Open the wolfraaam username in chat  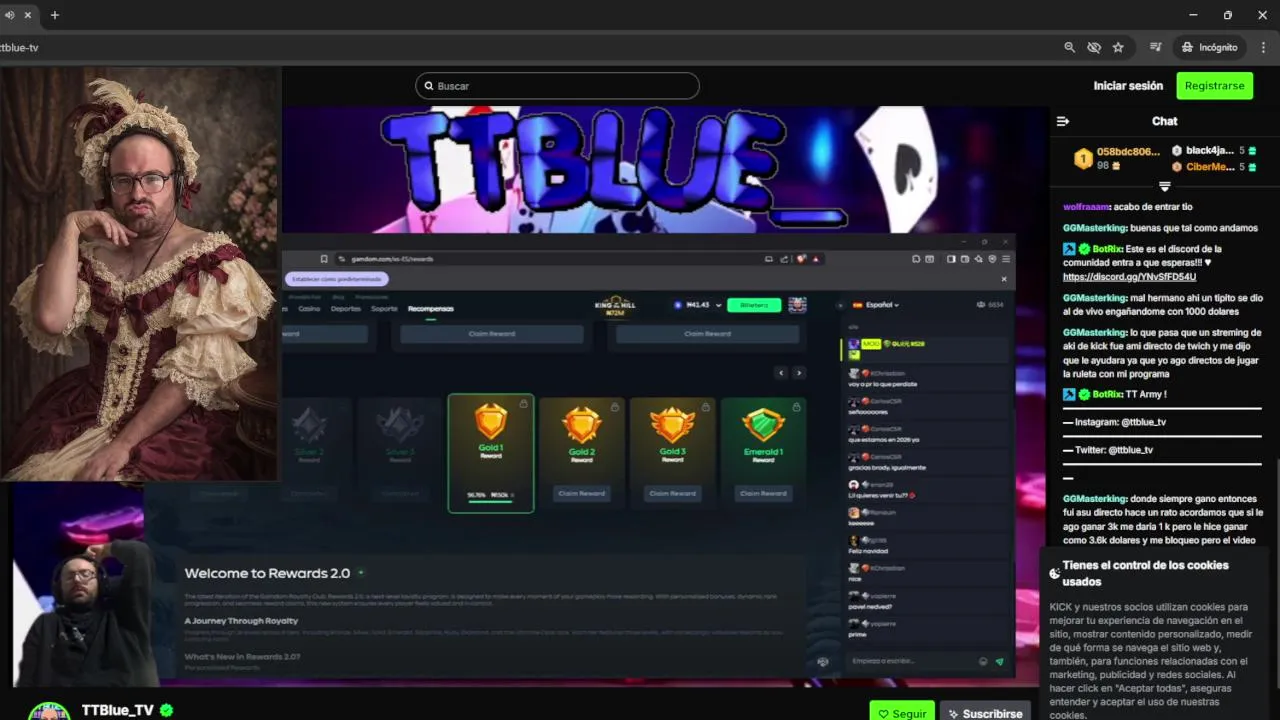(x=1086, y=207)
